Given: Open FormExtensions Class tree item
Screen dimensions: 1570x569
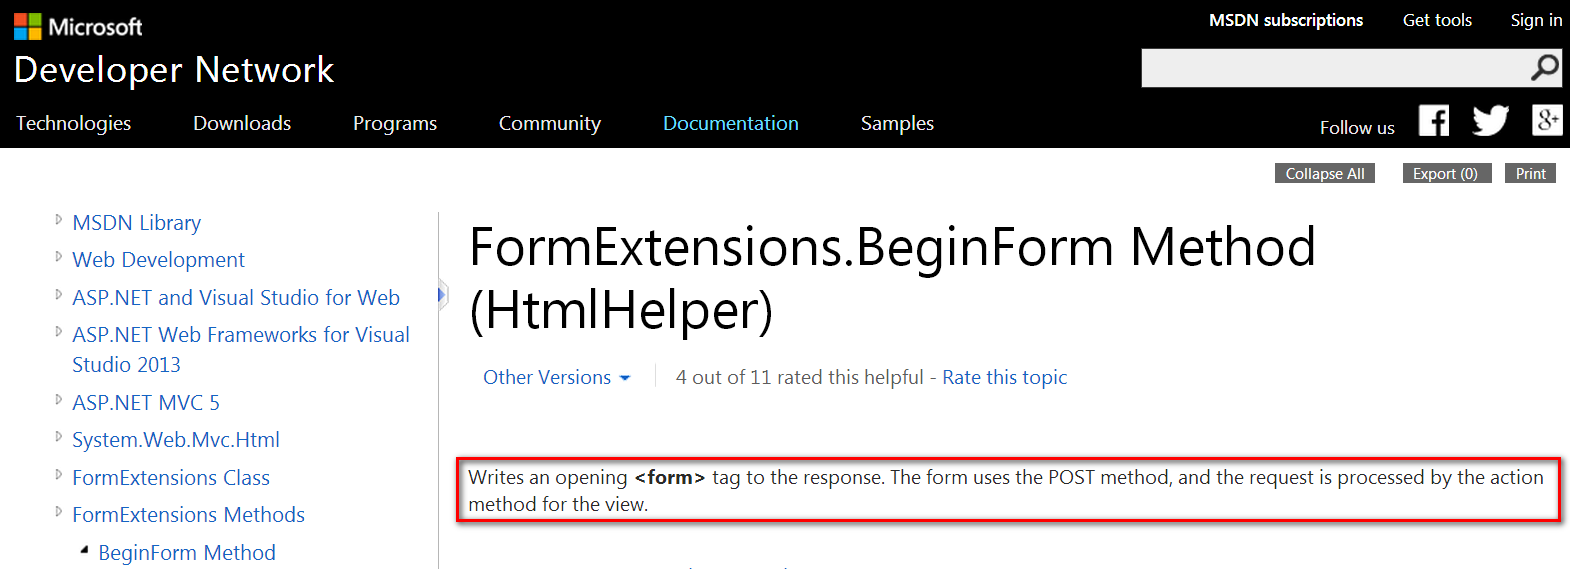Looking at the screenshot, I should (x=171, y=477).
